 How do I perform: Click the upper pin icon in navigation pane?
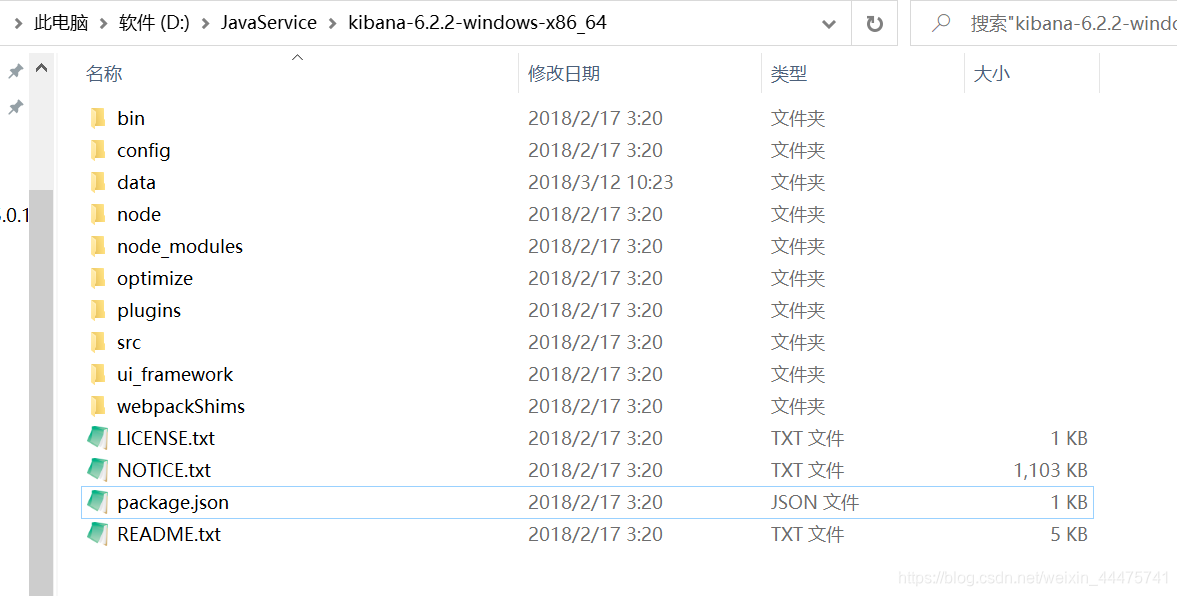(15, 71)
